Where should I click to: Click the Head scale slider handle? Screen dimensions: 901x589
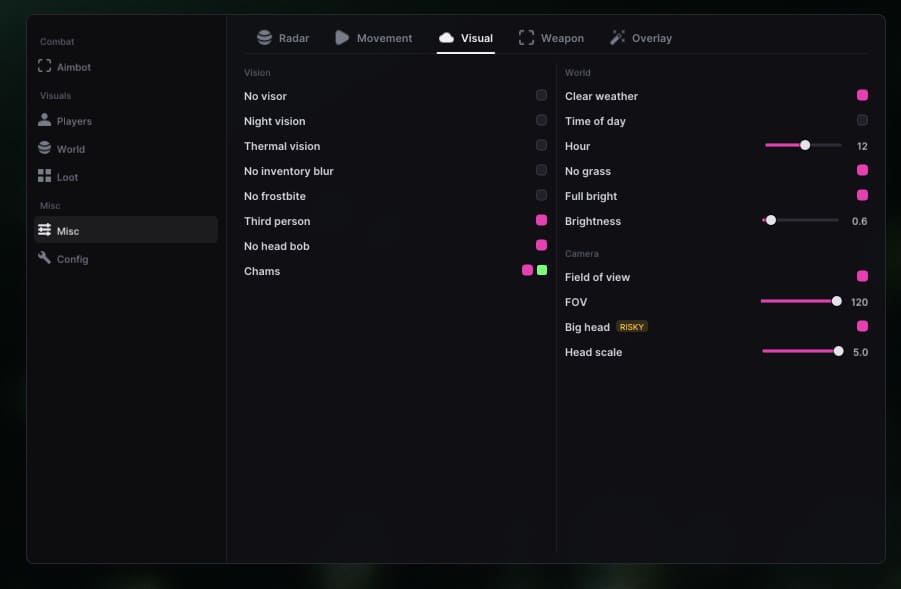click(838, 351)
